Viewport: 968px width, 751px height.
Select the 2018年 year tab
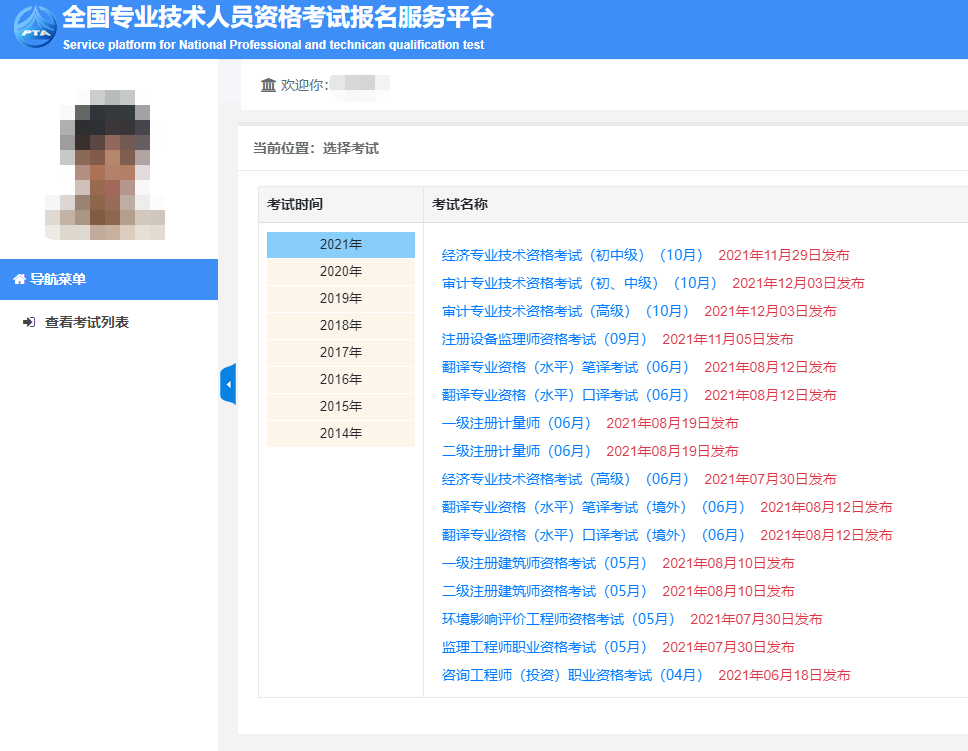[x=341, y=325]
